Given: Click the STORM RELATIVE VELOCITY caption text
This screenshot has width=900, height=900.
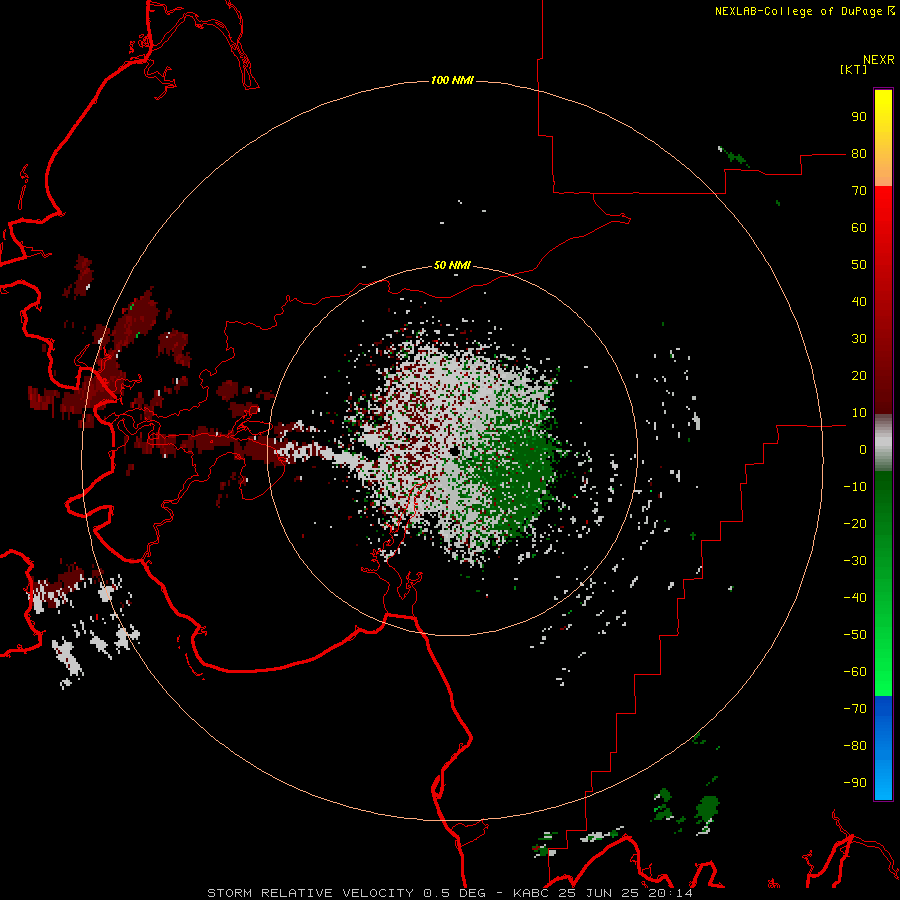Looking at the screenshot, I should pos(311,893).
